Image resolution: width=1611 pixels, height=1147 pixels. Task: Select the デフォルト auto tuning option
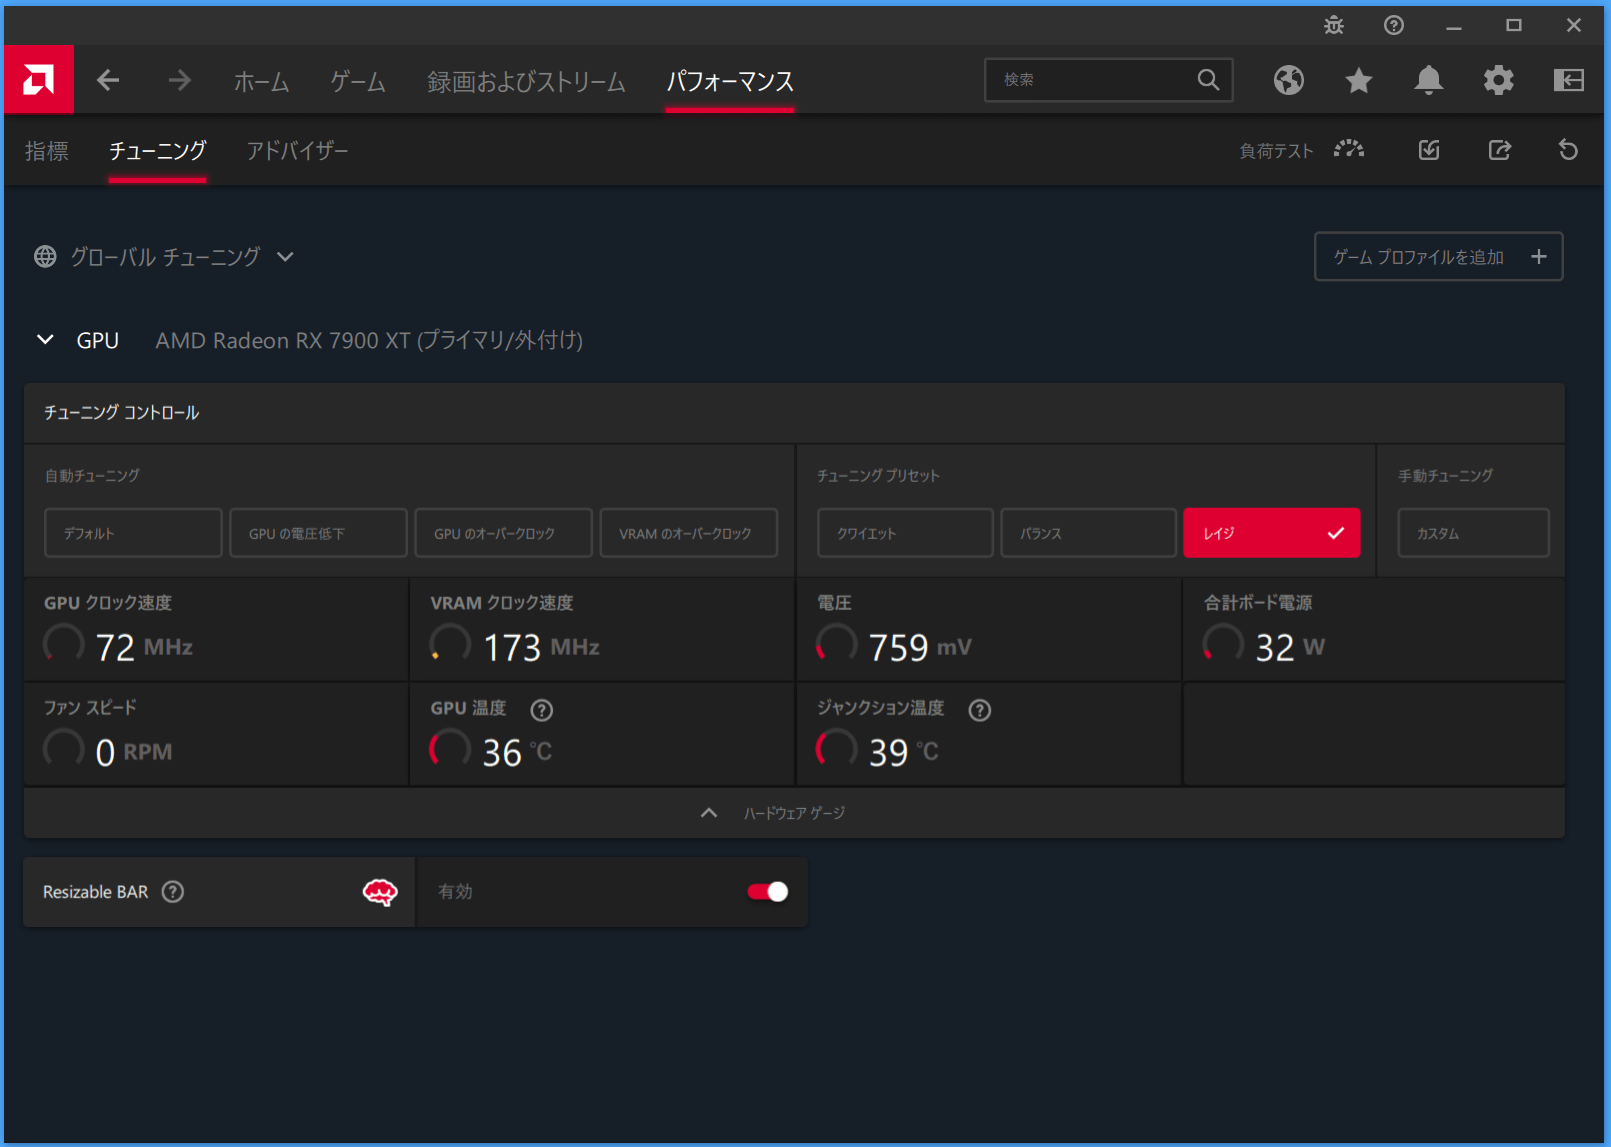point(133,533)
